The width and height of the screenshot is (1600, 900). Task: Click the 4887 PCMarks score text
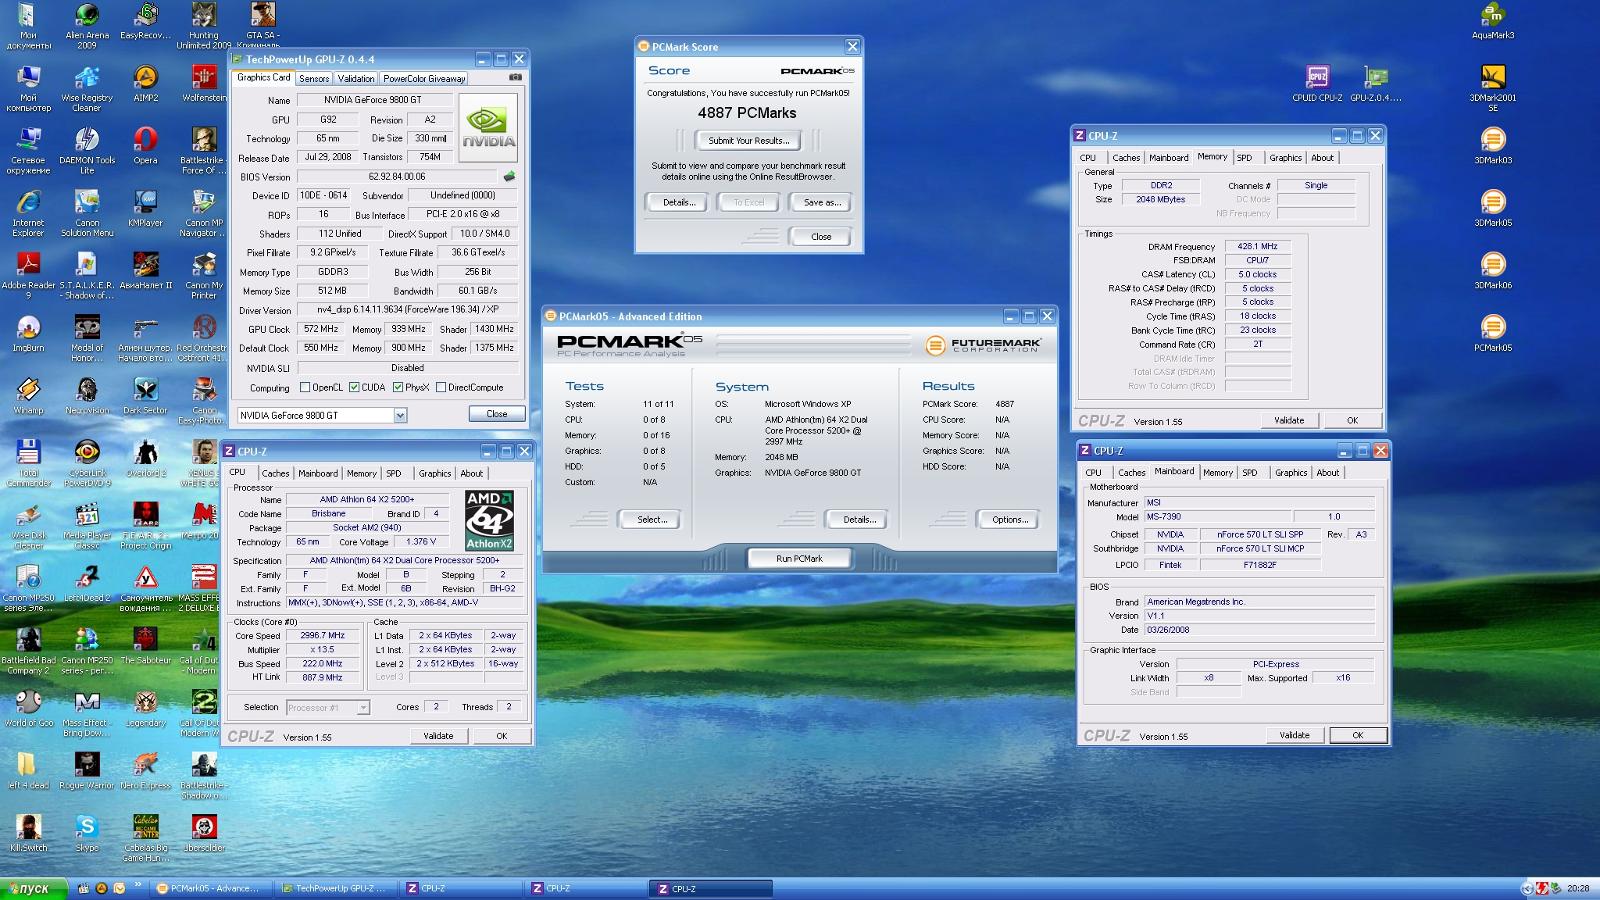pyautogui.click(x=747, y=113)
